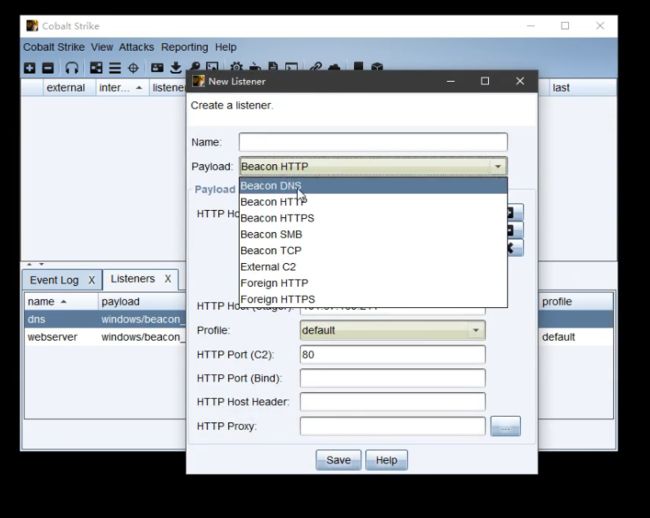Clear HTTP hosts with X button
This screenshot has height=518, width=650.
(x=515, y=248)
